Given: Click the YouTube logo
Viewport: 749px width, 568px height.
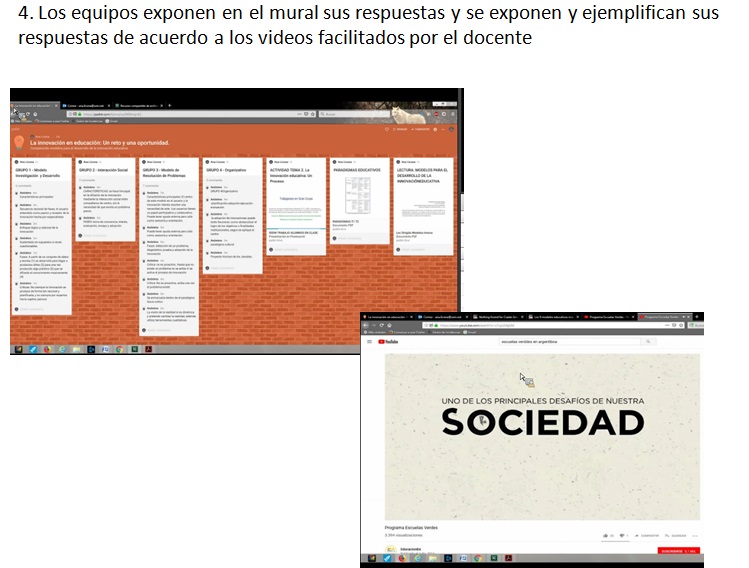Looking at the screenshot, I should 387,341.
